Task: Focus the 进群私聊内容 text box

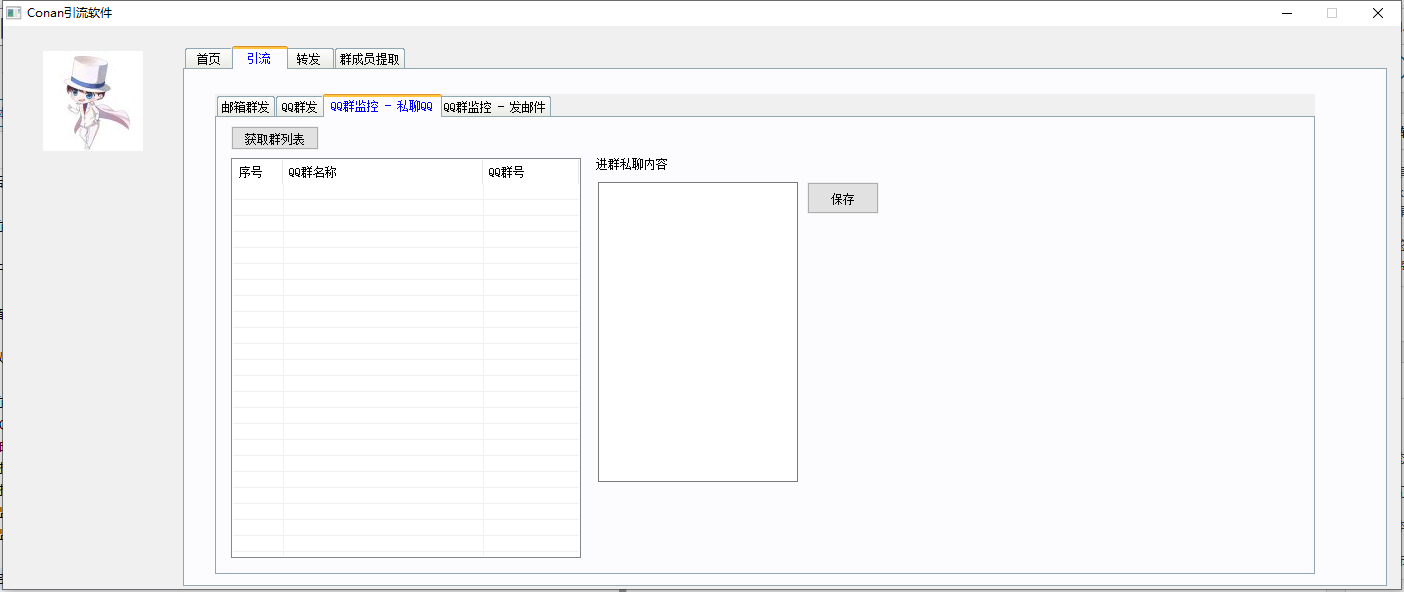Action: pyautogui.click(x=697, y=331)
